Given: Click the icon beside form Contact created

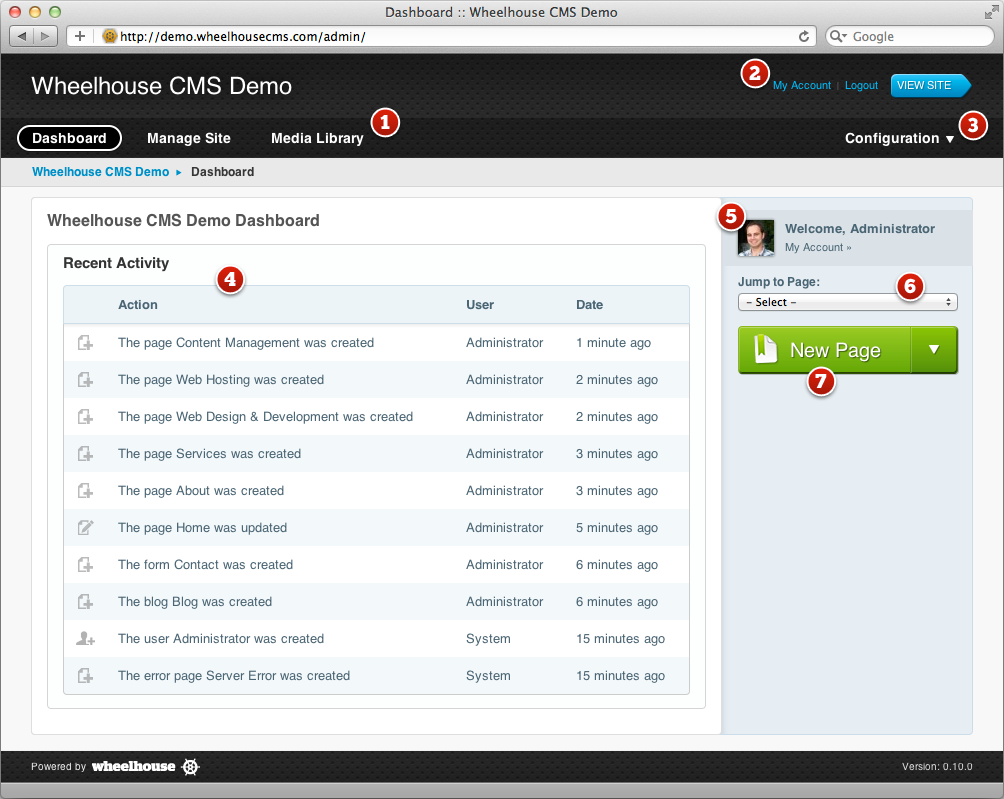Looking at the screenshot, I should click(x=85, y=565).
